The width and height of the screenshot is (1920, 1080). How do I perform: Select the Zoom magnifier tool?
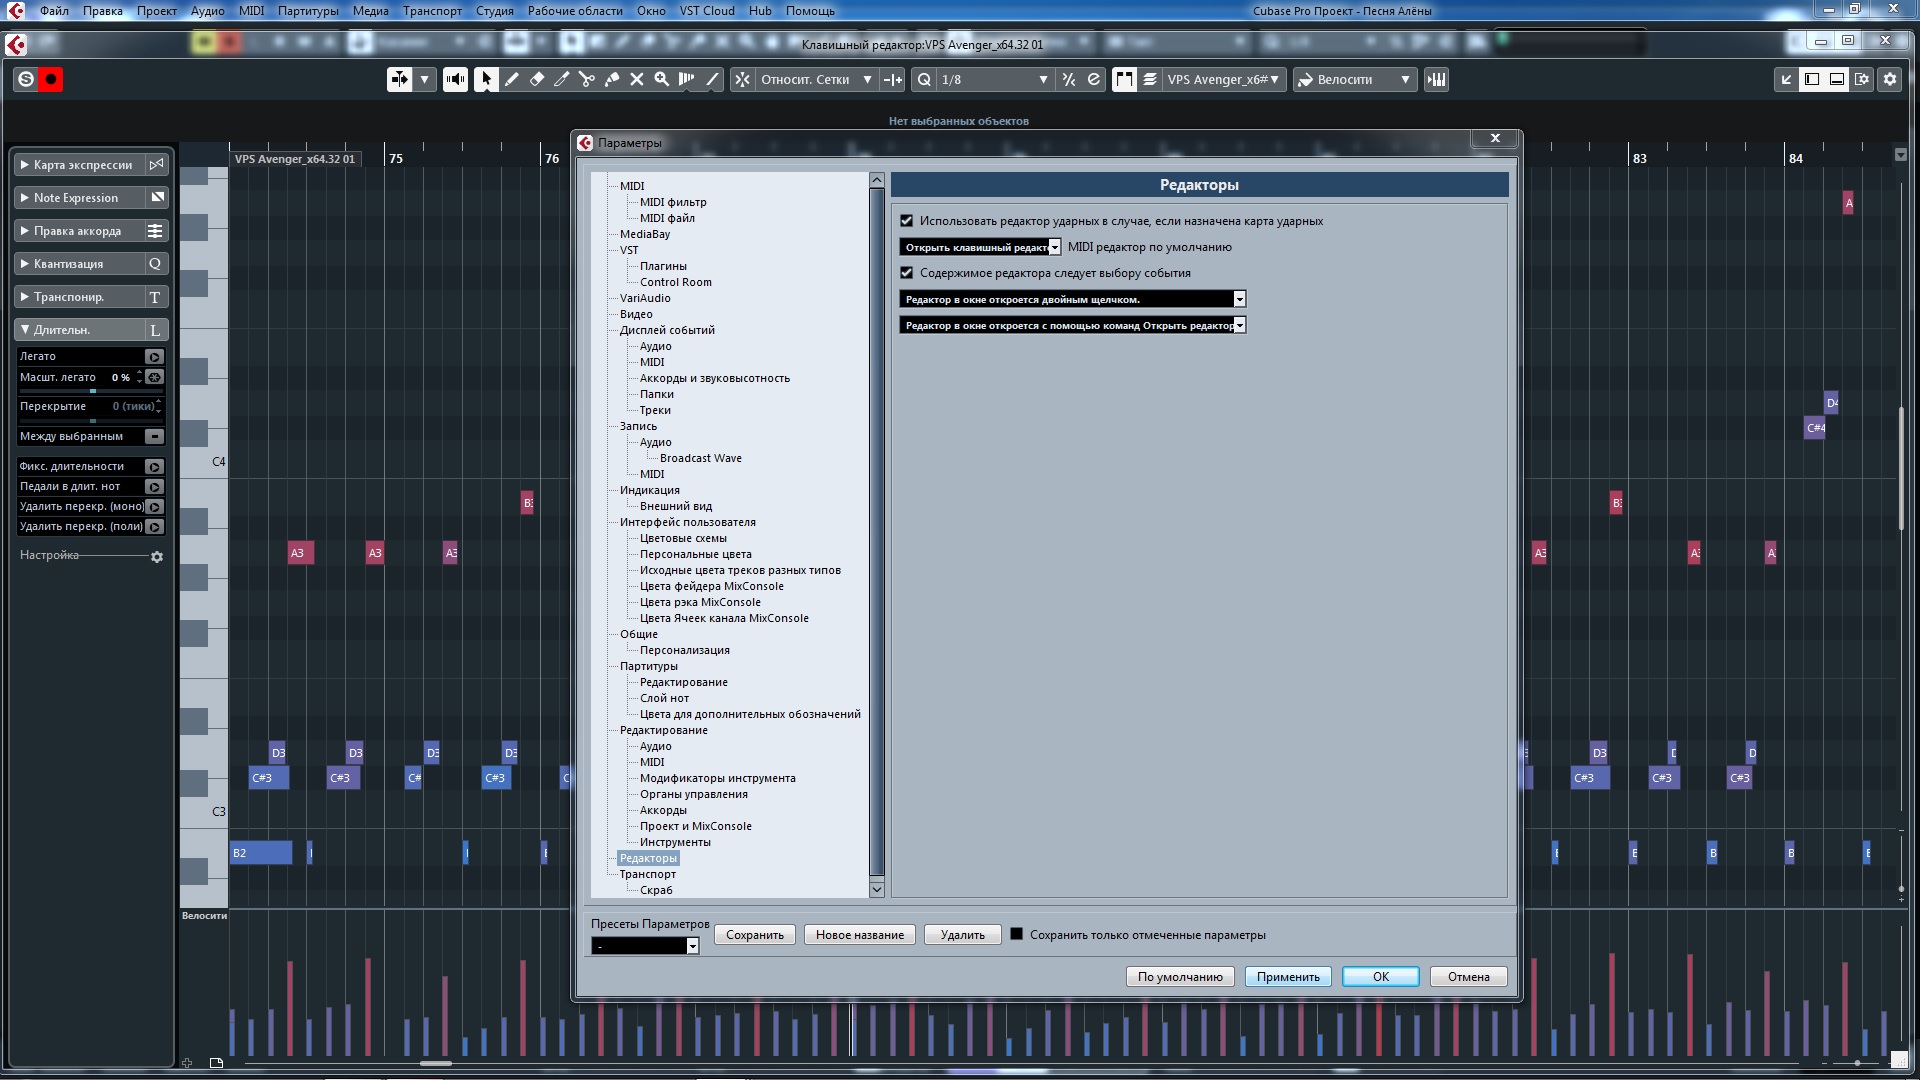point(662,79)
